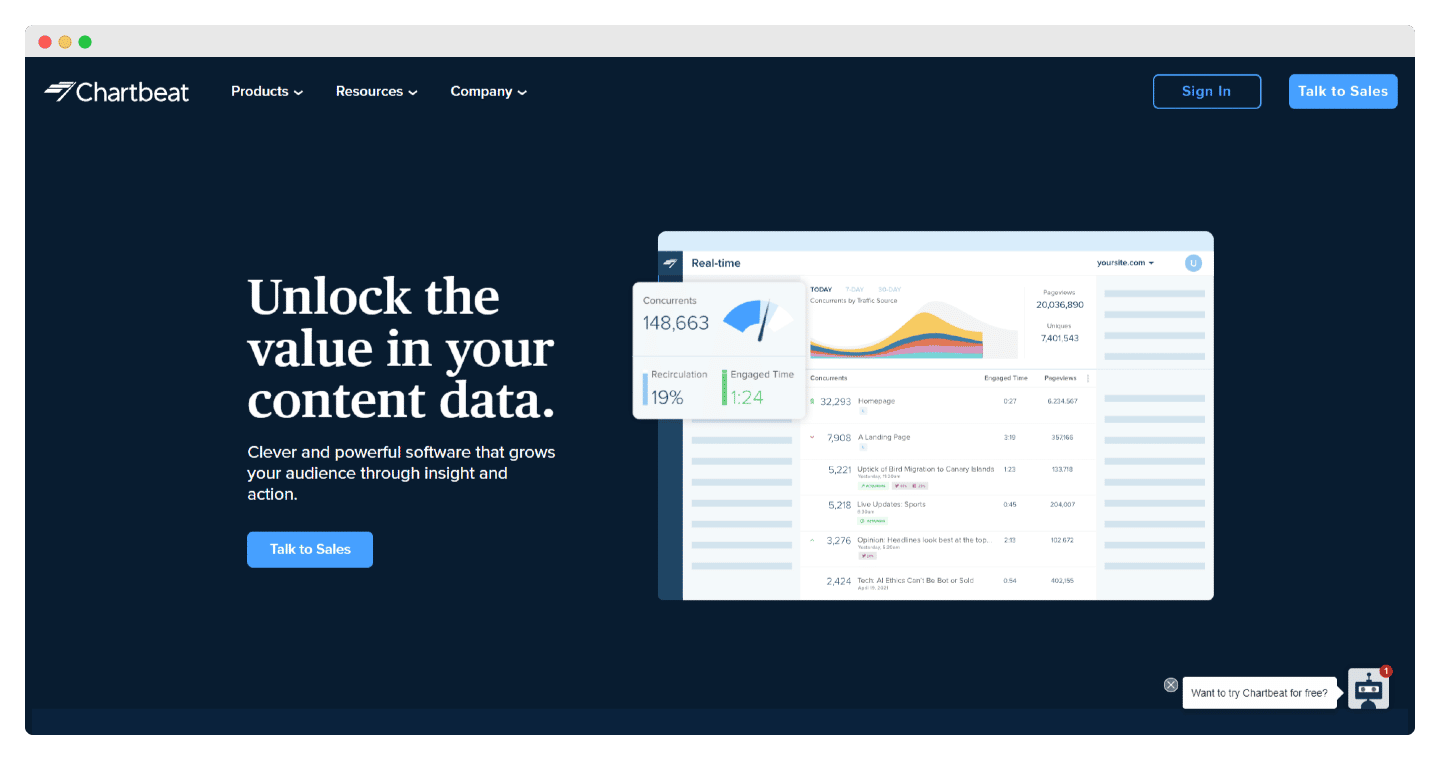Click the green browser window maximize dot
The width and height of the screenshot is (1440, 760).
coord(85,42)
